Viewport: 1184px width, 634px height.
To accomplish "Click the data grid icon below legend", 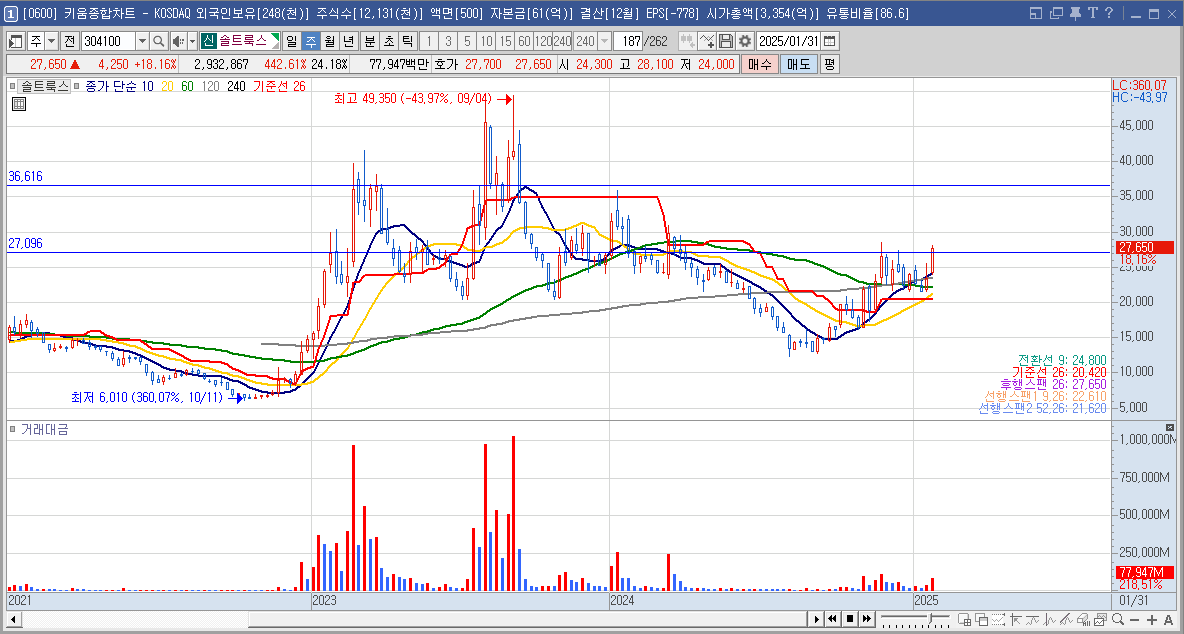I will pos(18,104).
